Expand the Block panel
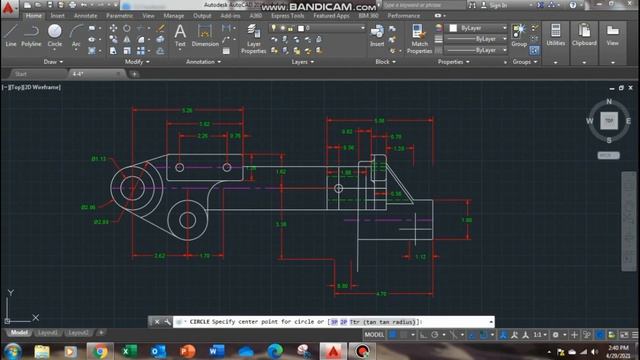Screen dimensions: 640x360 click(x=385, y=62)
